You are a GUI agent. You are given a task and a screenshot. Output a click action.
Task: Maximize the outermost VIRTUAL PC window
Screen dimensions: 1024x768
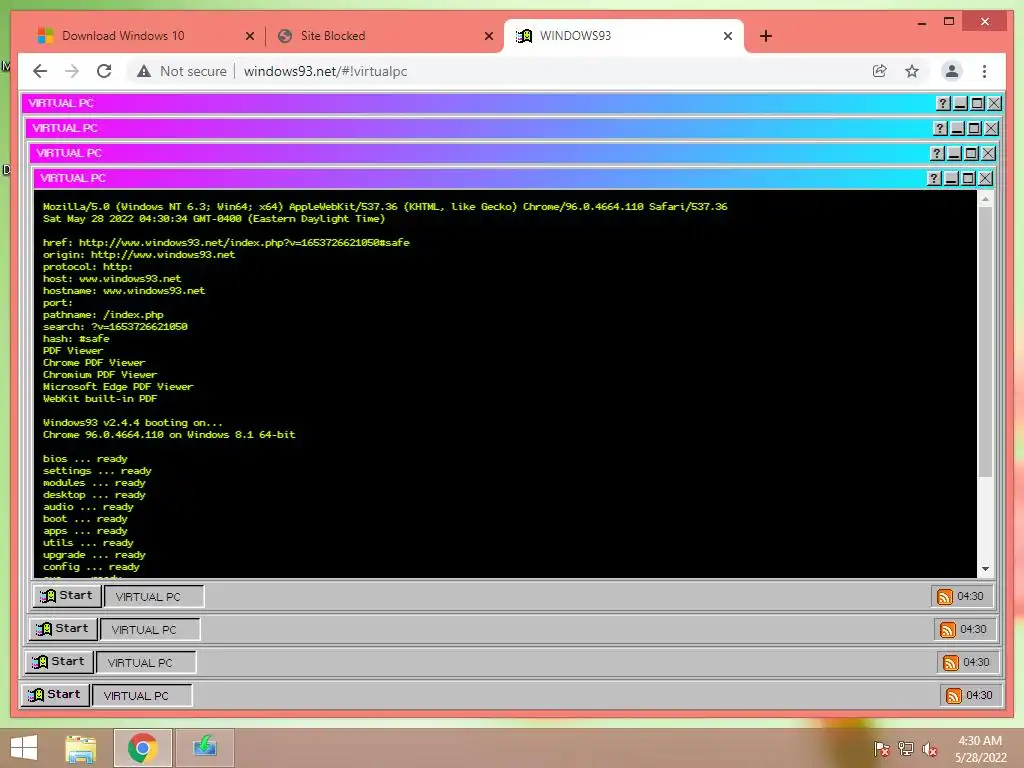click(x=978, y=103)
